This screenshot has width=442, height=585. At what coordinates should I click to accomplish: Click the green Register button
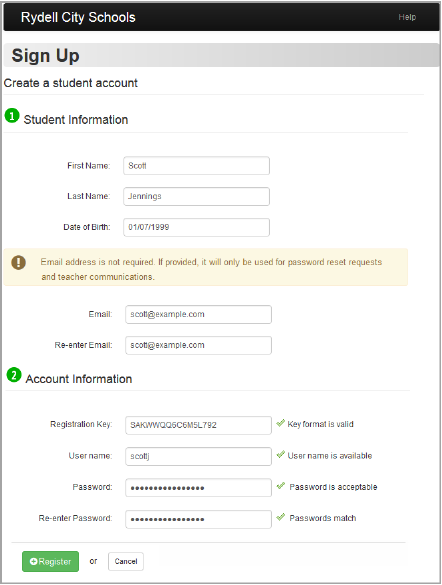[50, 561]
